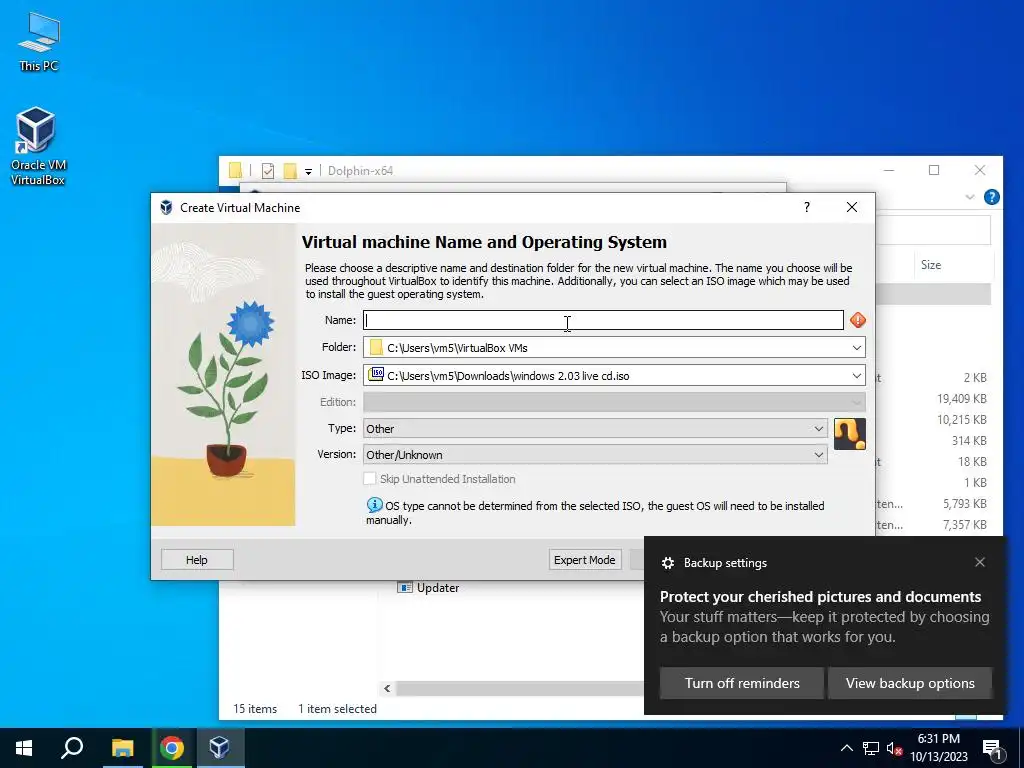The image size is (1024, 768).
Task: Click the 7,357 KB size entry in Explorer
Action: click(965, 524)
